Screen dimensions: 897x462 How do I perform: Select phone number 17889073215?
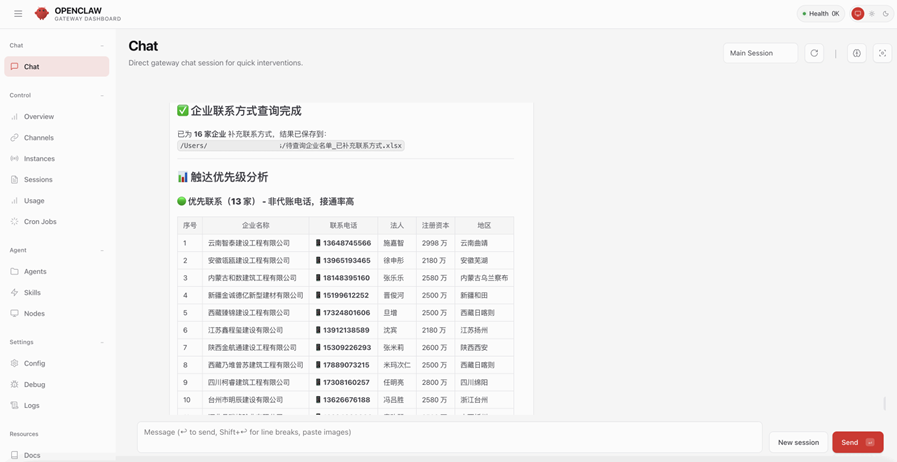[347, 365]
